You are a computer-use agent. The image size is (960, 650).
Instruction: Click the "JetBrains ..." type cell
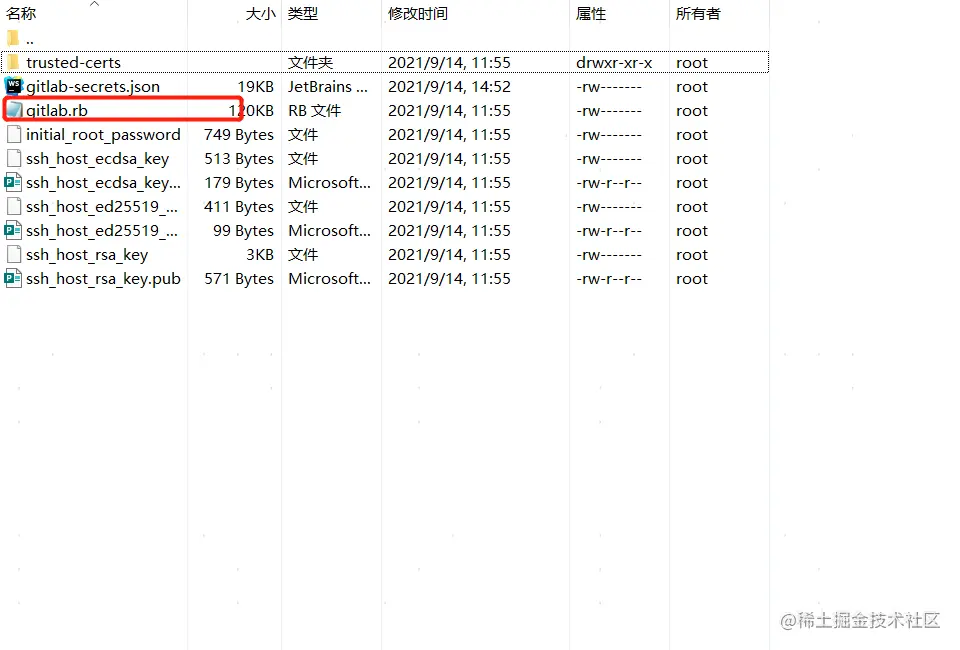click(x=328, y=87)
